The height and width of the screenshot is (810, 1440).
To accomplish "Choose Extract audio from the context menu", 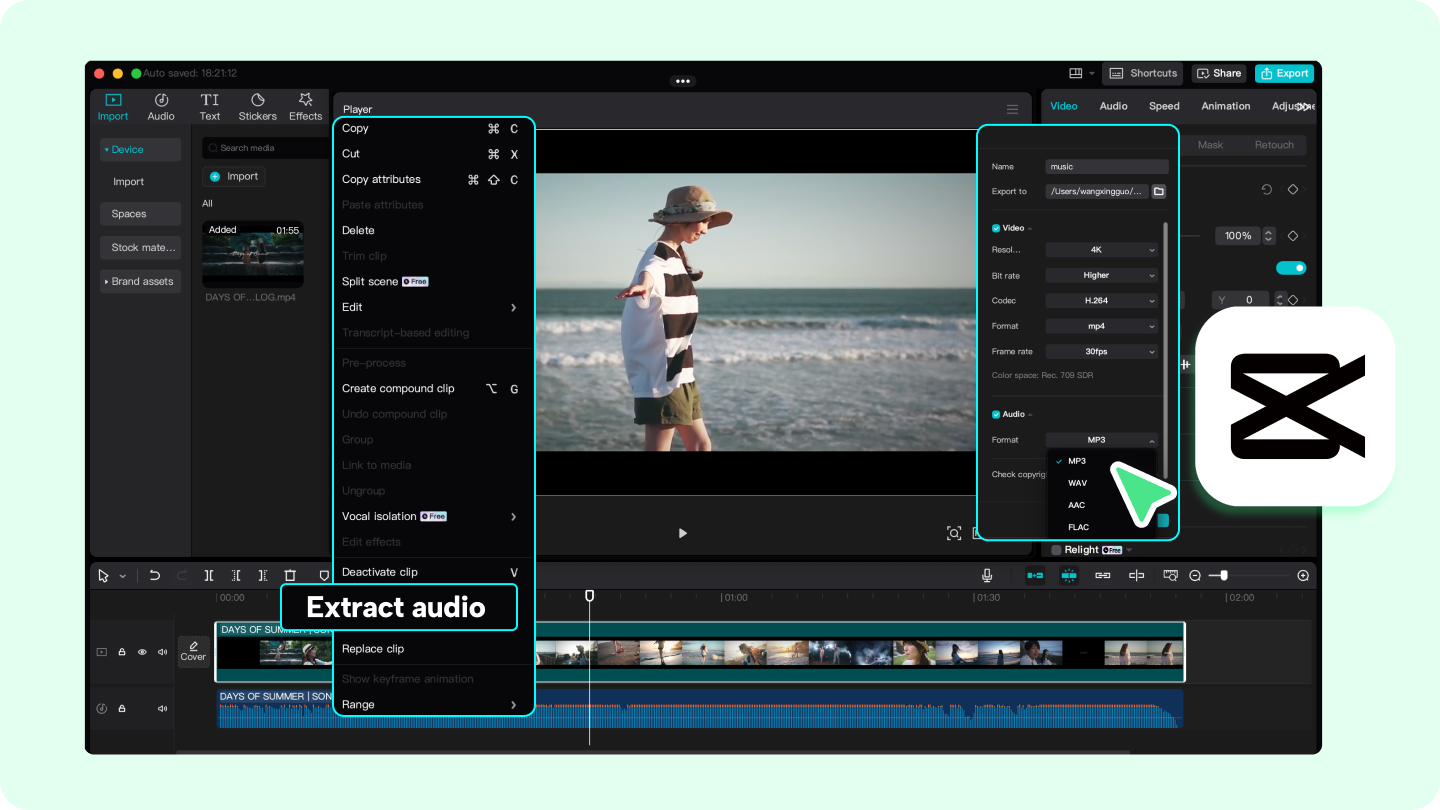I will 398,607.
